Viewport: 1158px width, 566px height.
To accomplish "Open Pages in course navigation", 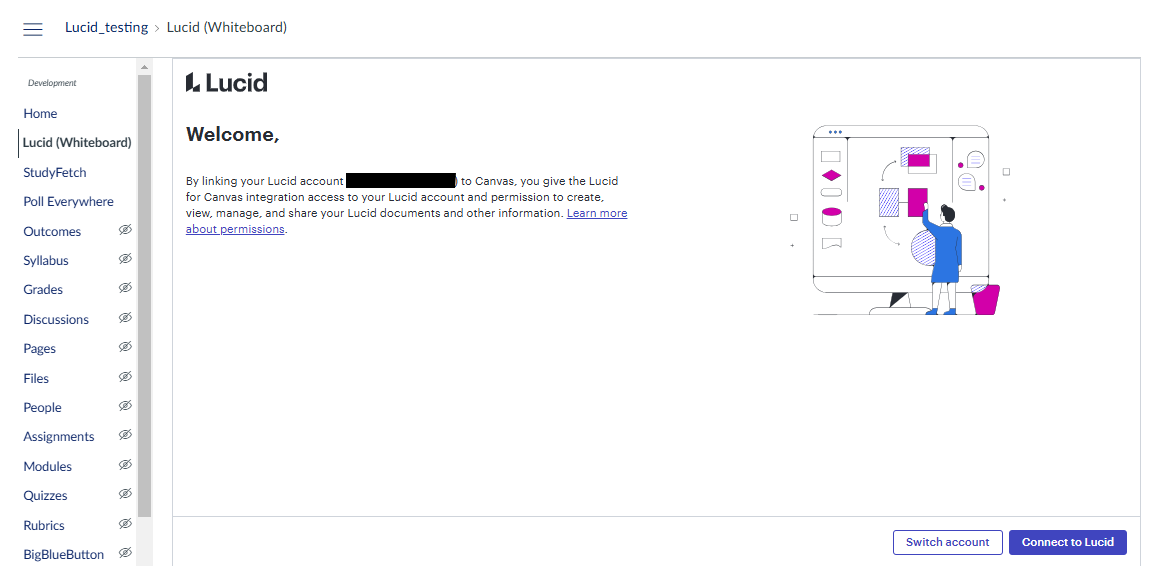I will tap(39, 349).
